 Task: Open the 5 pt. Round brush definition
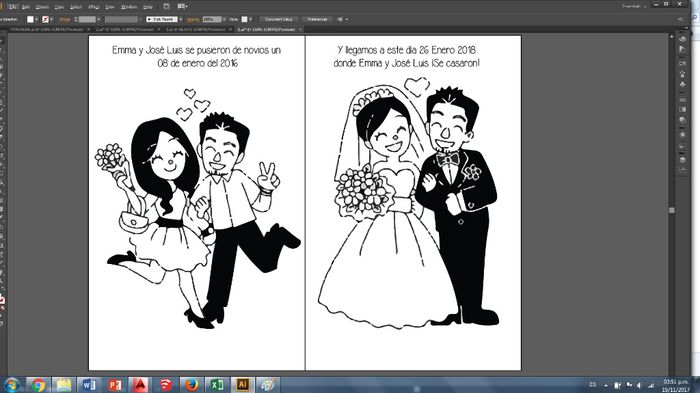(162, 19)
